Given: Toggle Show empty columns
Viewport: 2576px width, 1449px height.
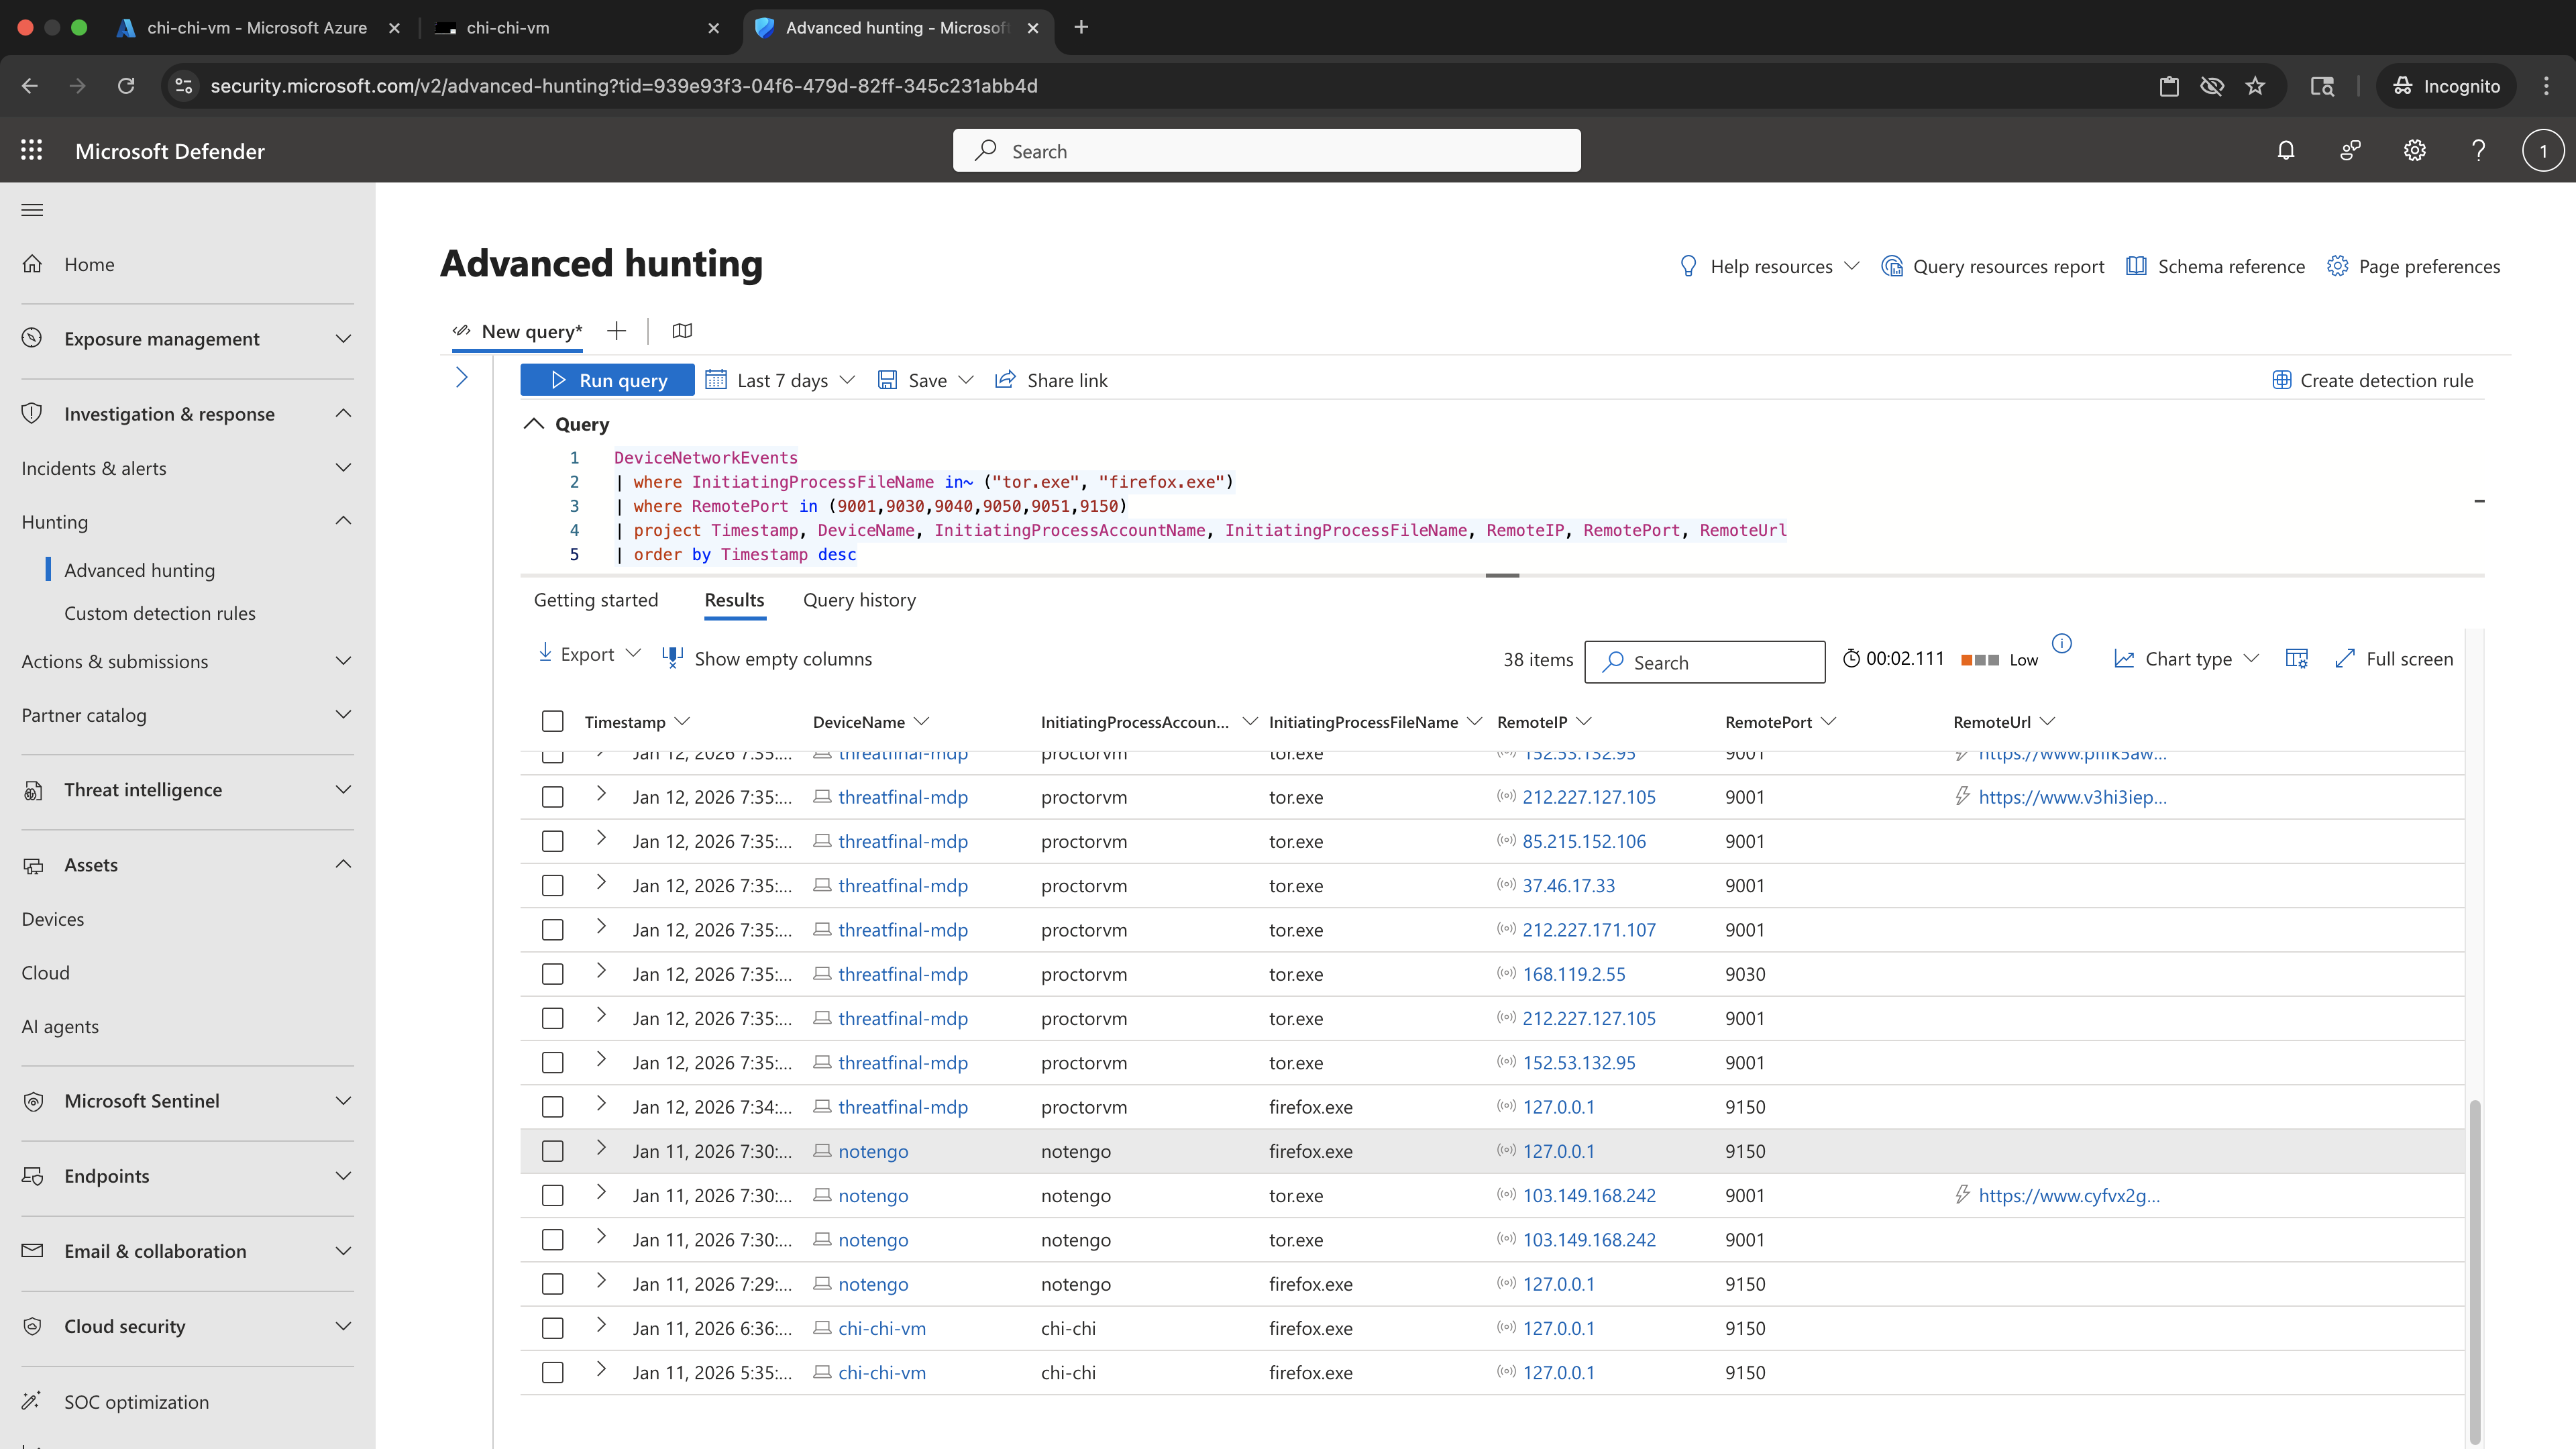Looking at the screenshot, I should (767, 658).
